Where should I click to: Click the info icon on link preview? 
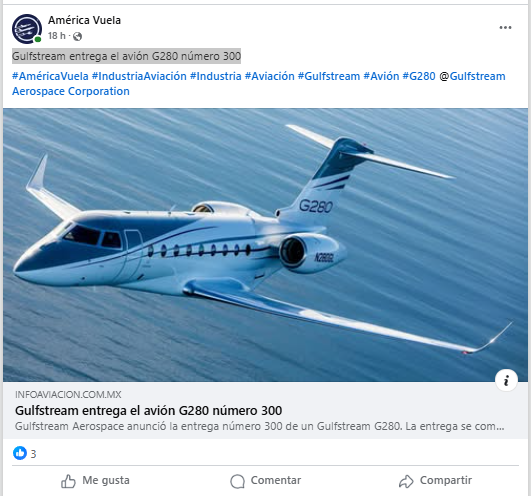[x=506, y=380]
